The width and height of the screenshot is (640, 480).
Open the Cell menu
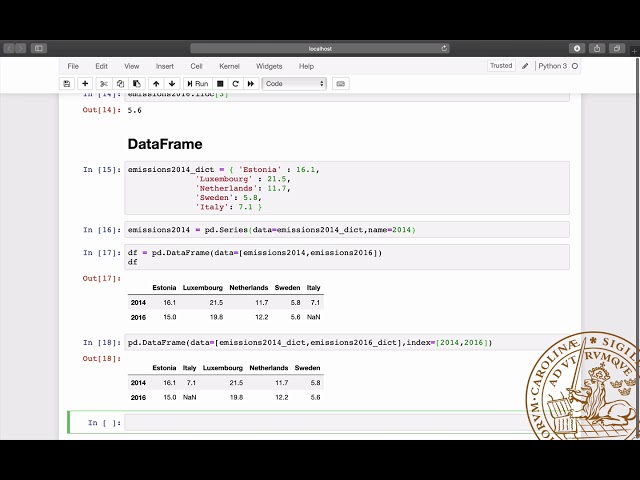click(x=196, y=66)
